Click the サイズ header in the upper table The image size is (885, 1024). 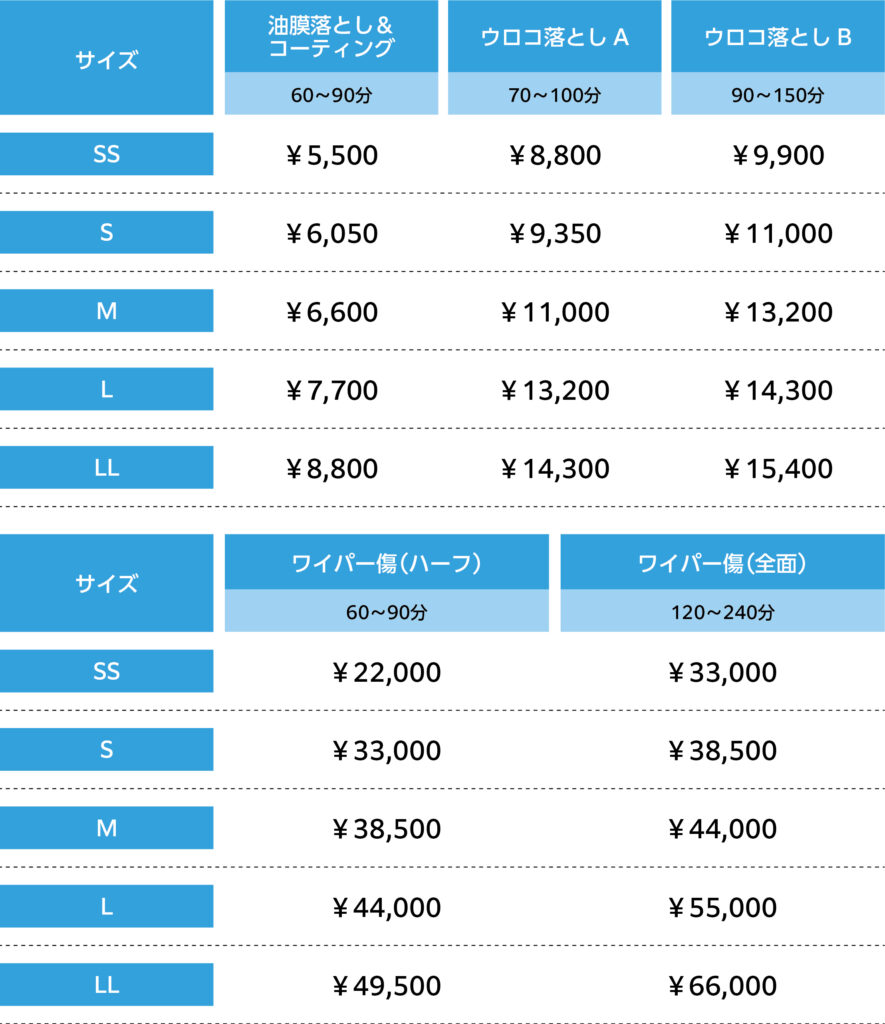pyautogui.click(x=106, y=59)
